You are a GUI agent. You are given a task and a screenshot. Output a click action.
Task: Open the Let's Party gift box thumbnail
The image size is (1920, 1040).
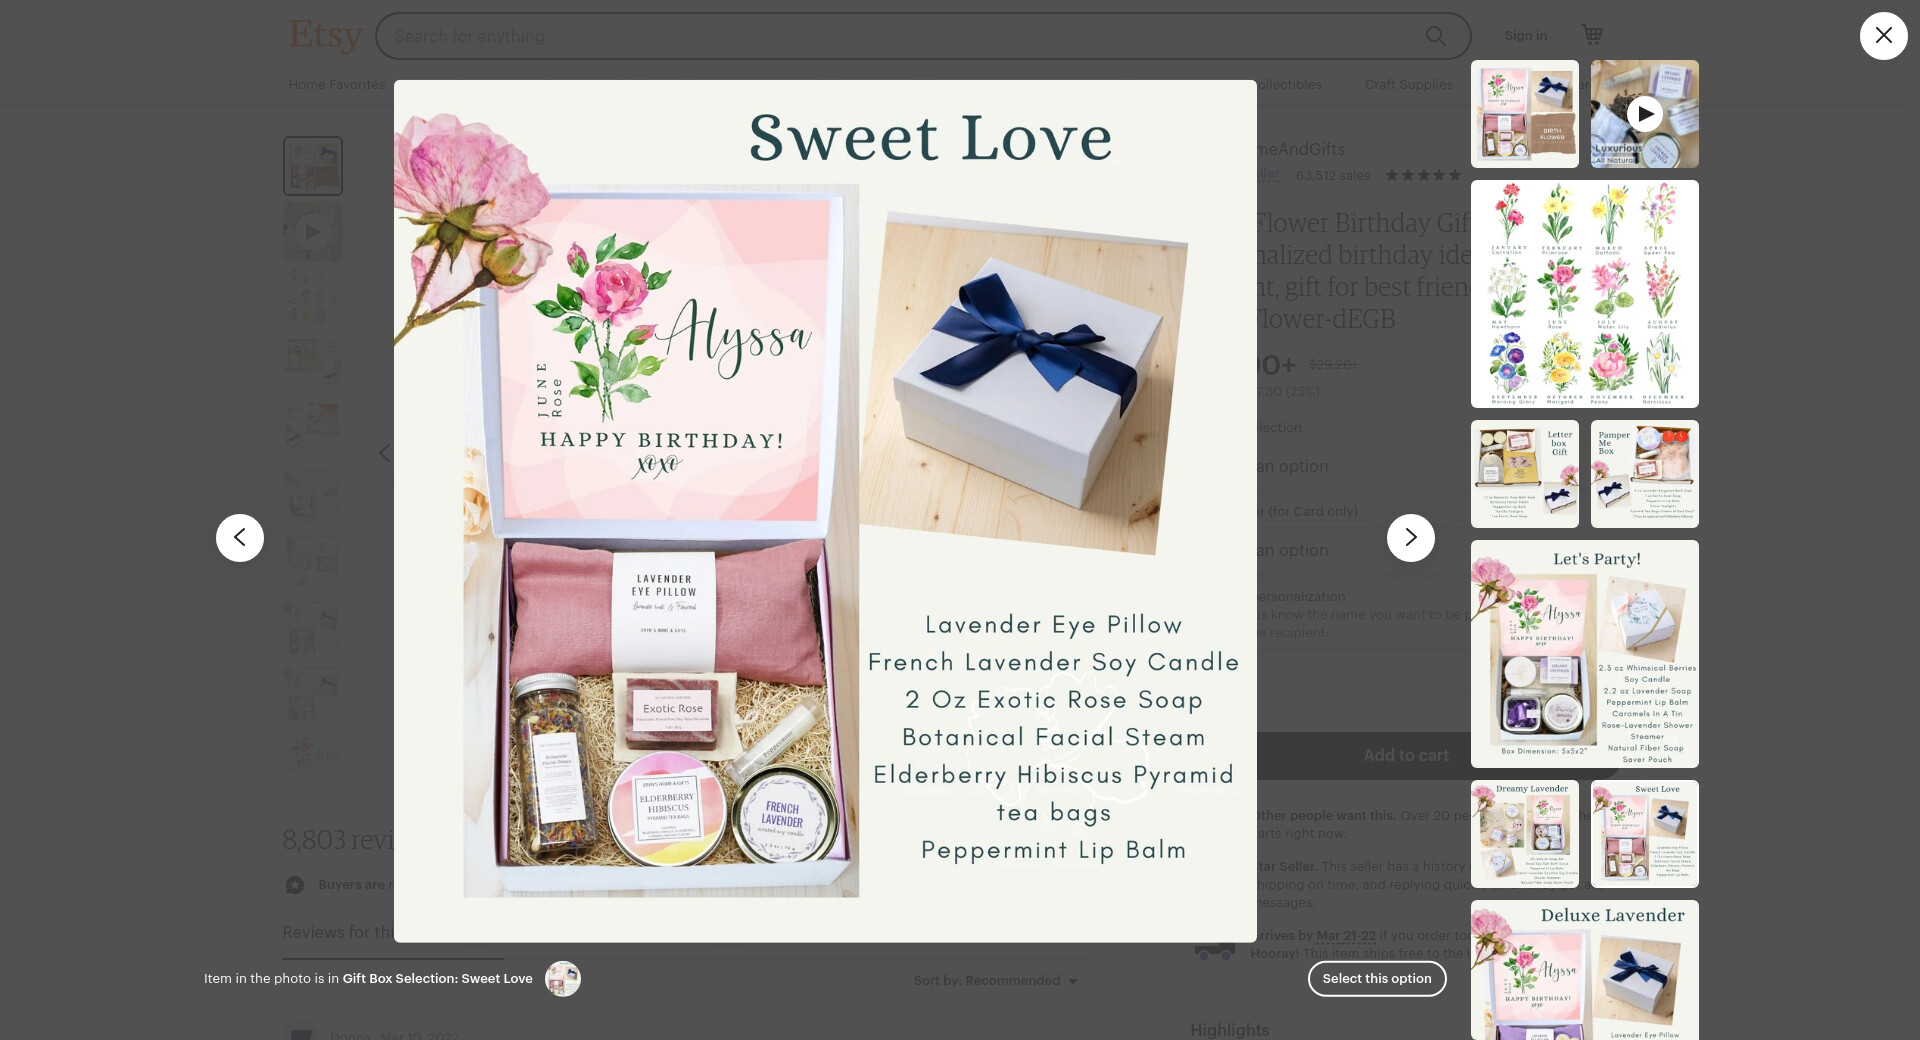tap(1585, 654)
